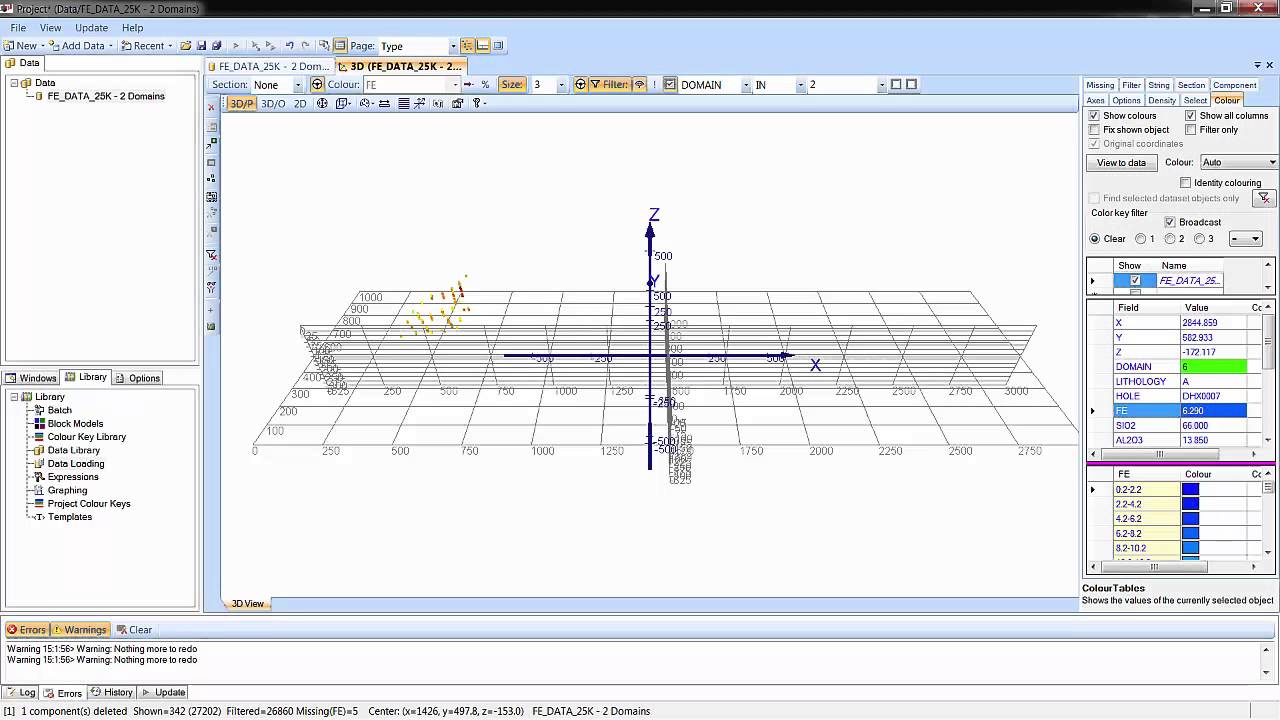Select Block Models in Library tree
Screen dimensions: 1280x720
(75, 424)
